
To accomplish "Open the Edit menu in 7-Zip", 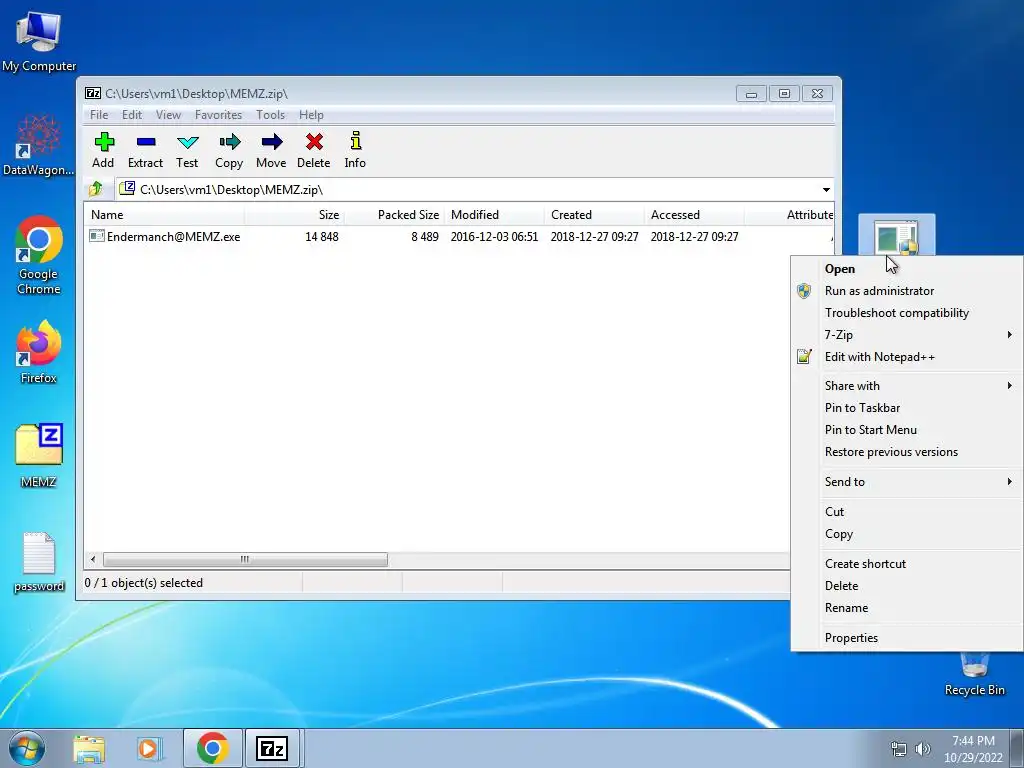I will (132, 115).
